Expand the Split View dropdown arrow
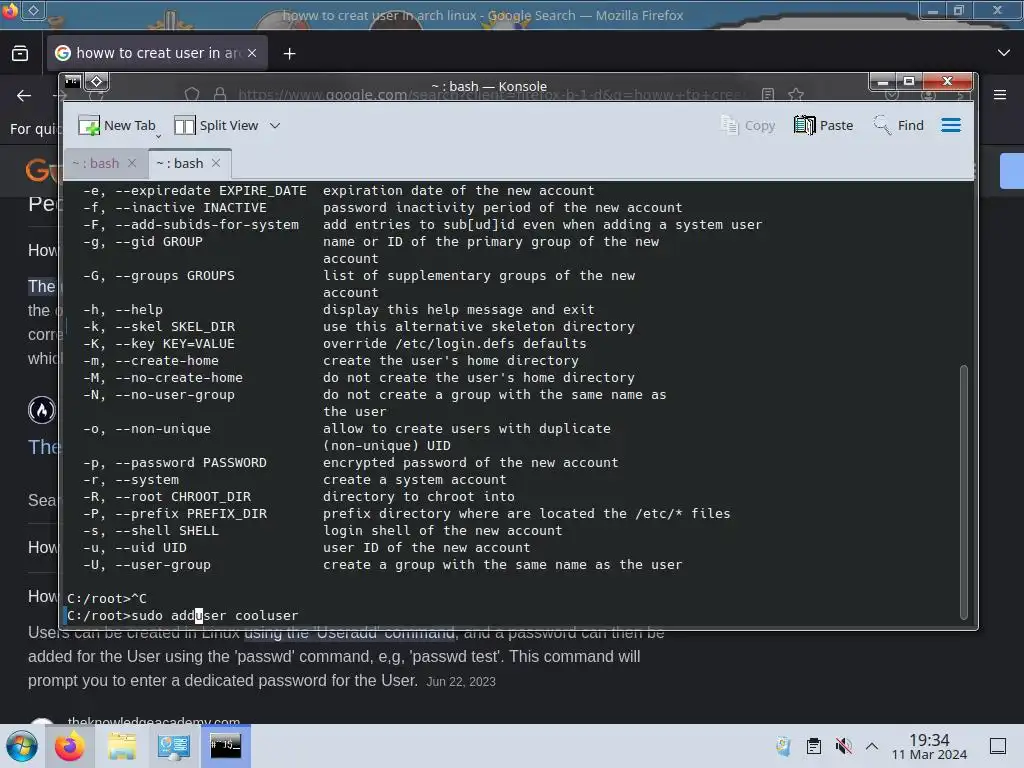The image size is (1024, 768). [x=275, y=125]
